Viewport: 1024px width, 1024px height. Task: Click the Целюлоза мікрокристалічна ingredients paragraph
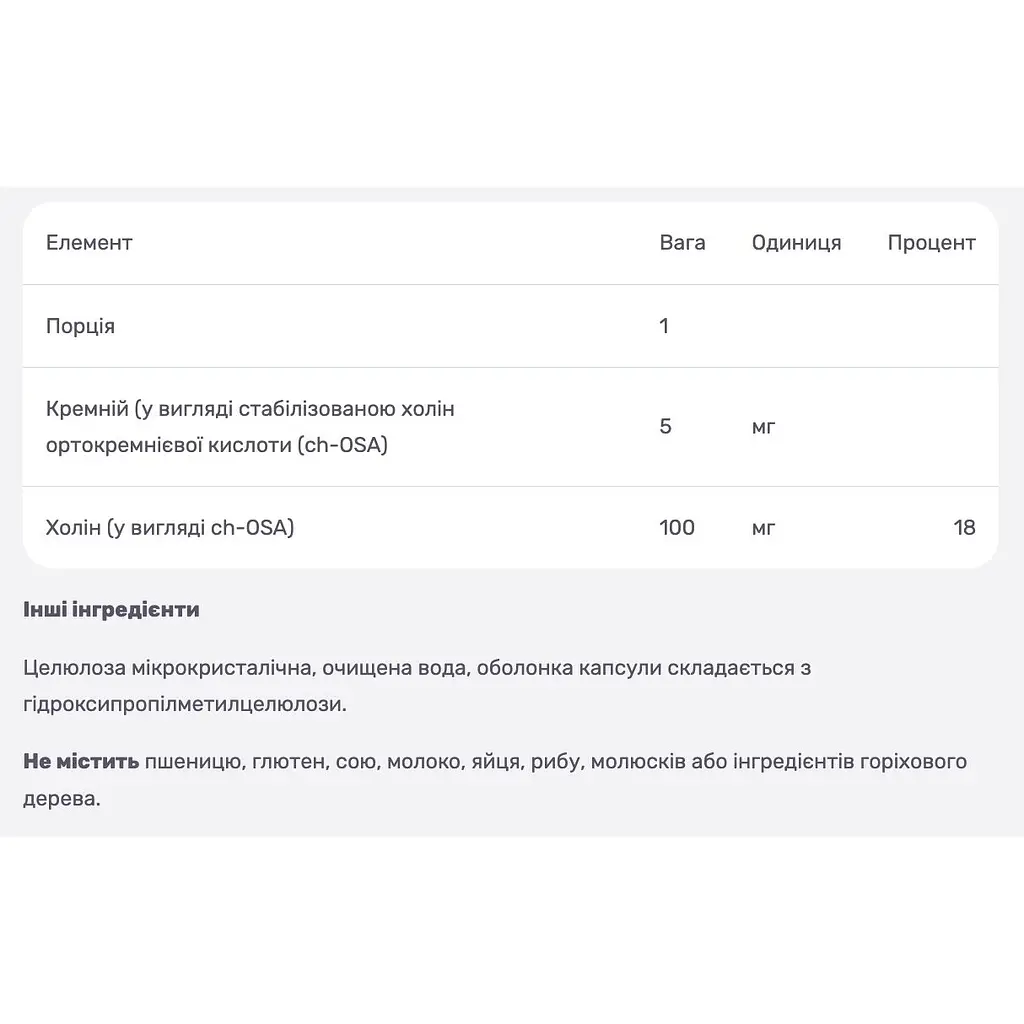(x=417, y=686)
